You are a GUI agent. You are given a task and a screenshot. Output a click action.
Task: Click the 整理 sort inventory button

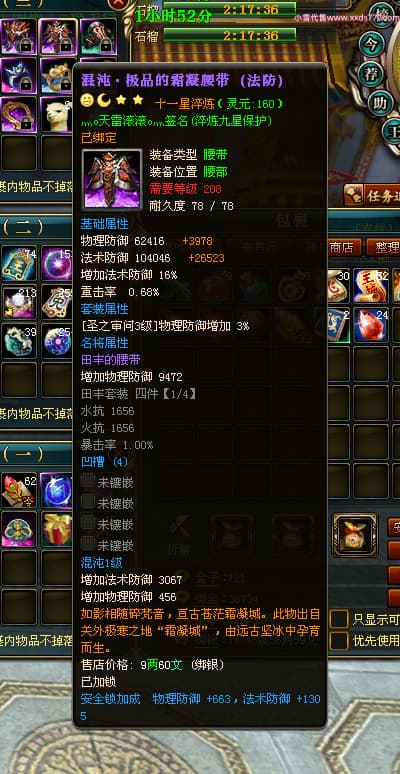tap(383, 247)
